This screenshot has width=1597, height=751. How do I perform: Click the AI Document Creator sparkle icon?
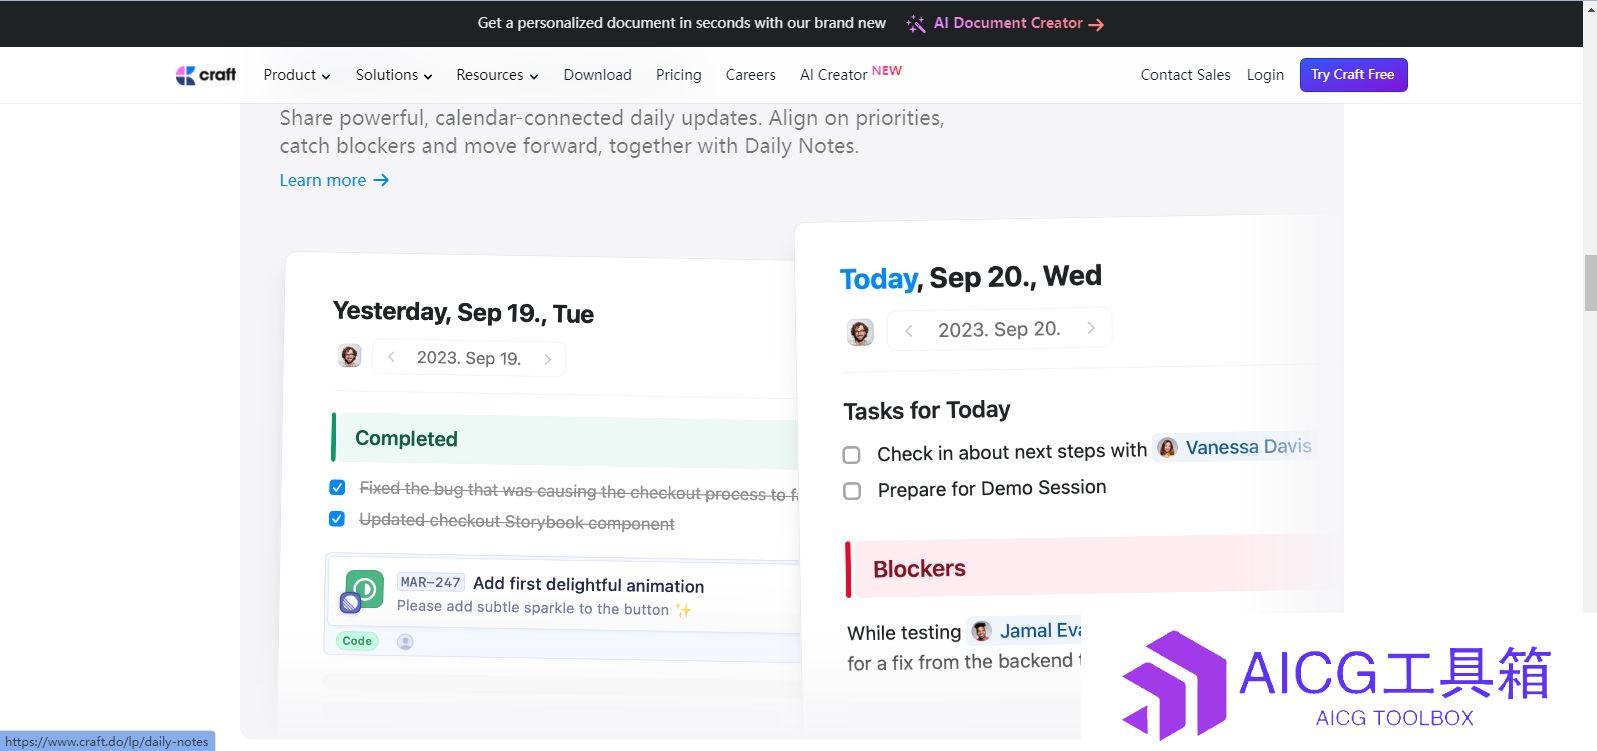point(915,24)
